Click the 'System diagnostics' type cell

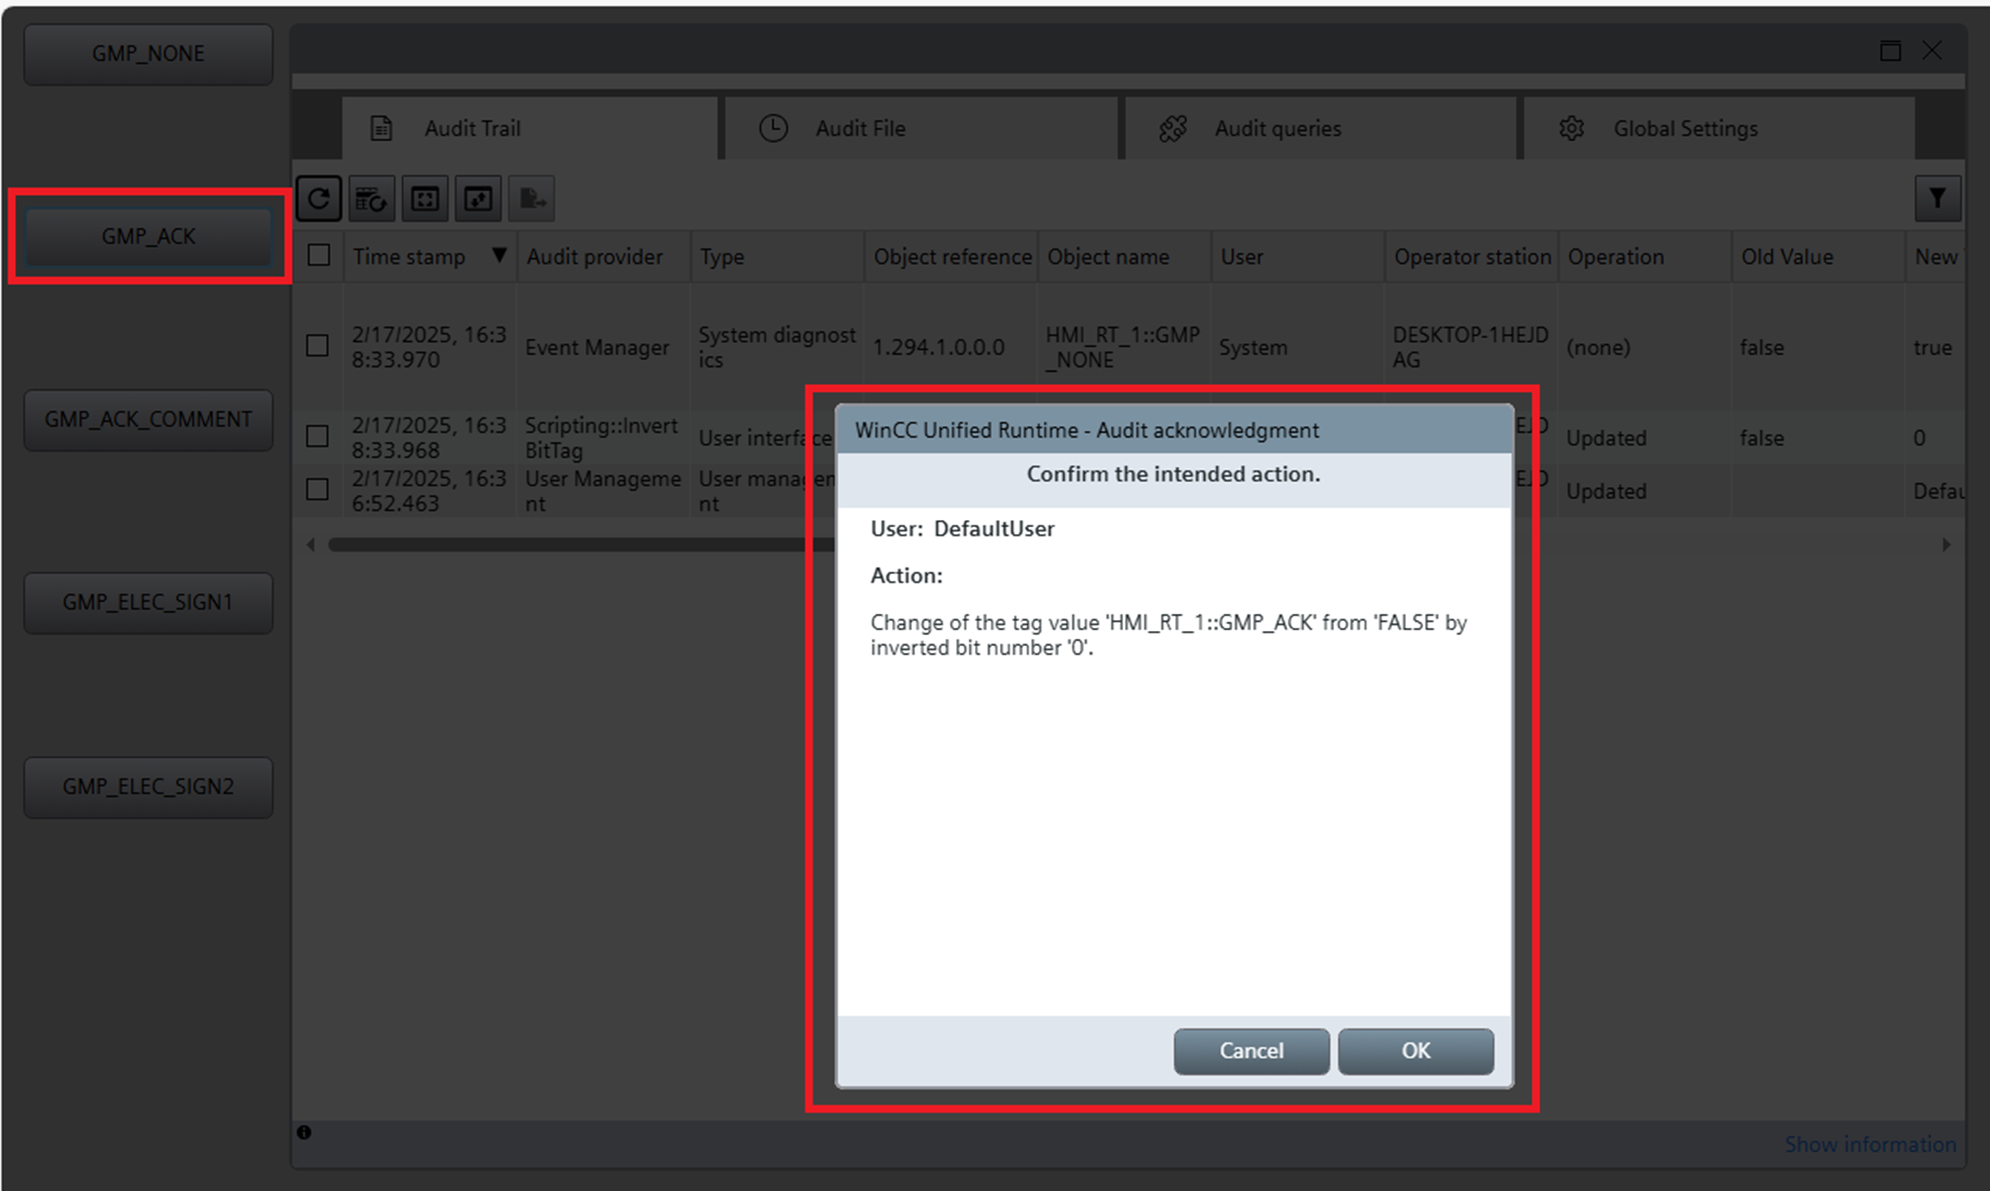tap(777, 347)
